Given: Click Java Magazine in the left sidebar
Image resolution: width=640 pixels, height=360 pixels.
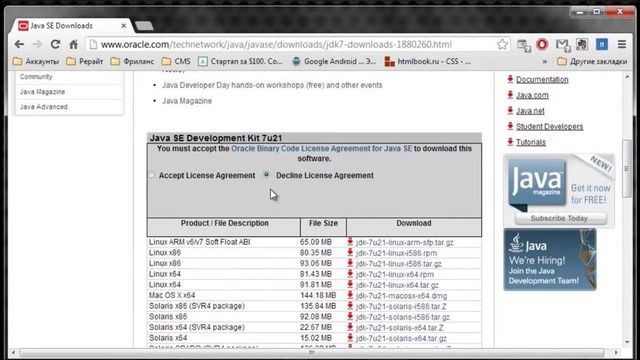Looking at the screenshot, I should [x=42, y=92].
